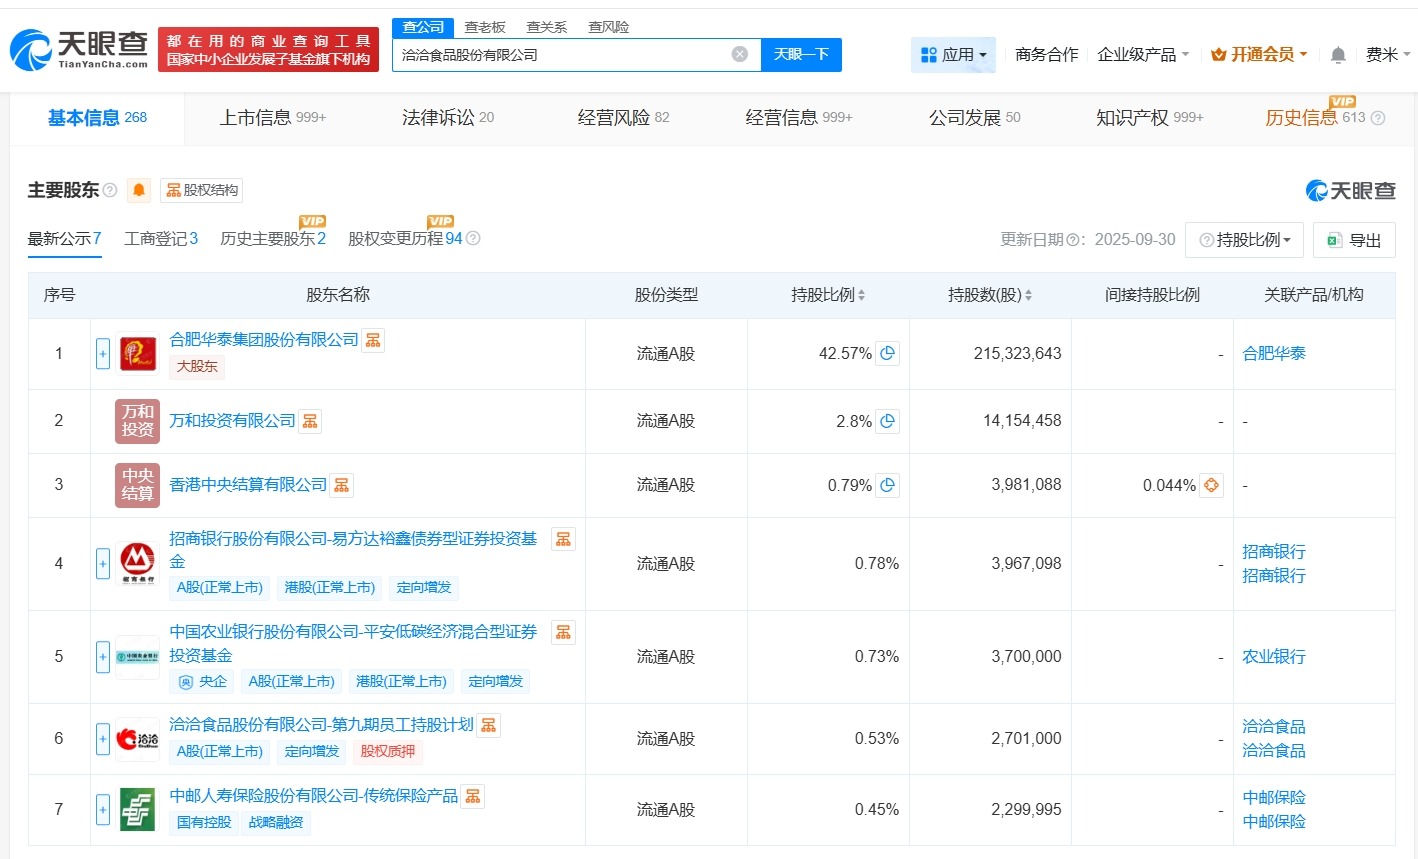The image size is (1418, 859).
Task: Open the 持股比例 filter dropdown
Action: [1243, 240]
